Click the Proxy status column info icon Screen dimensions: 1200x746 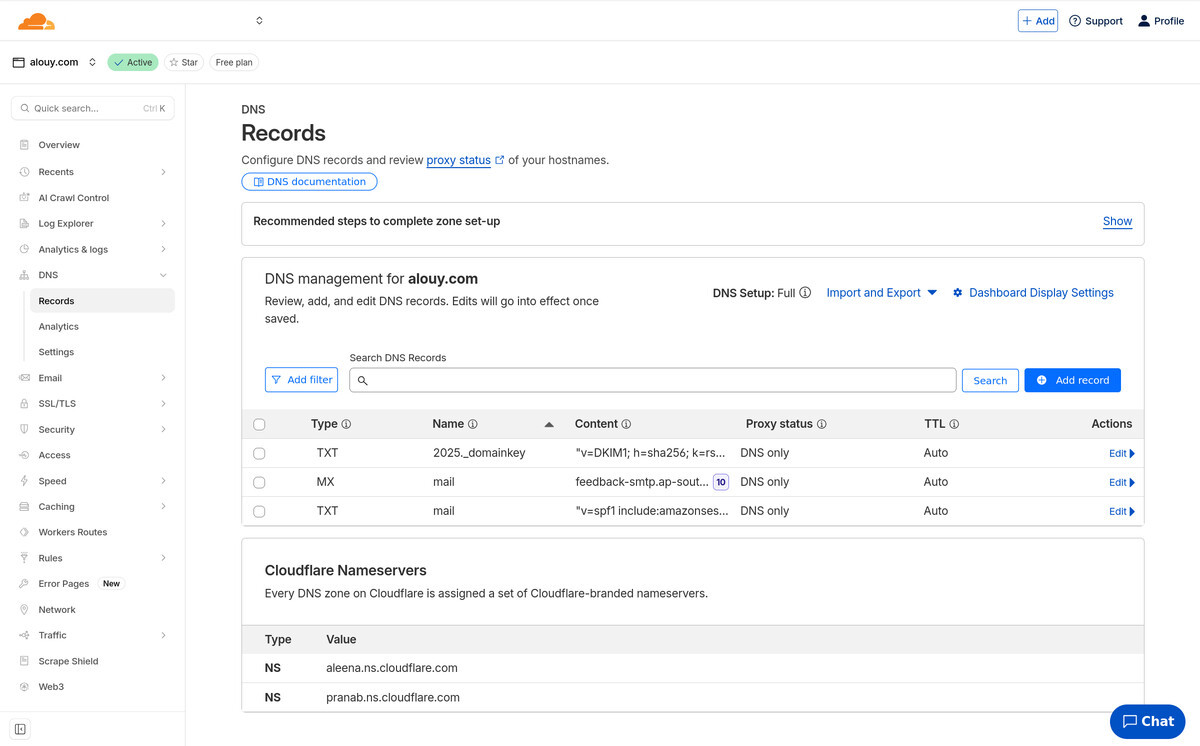(821, 424)
